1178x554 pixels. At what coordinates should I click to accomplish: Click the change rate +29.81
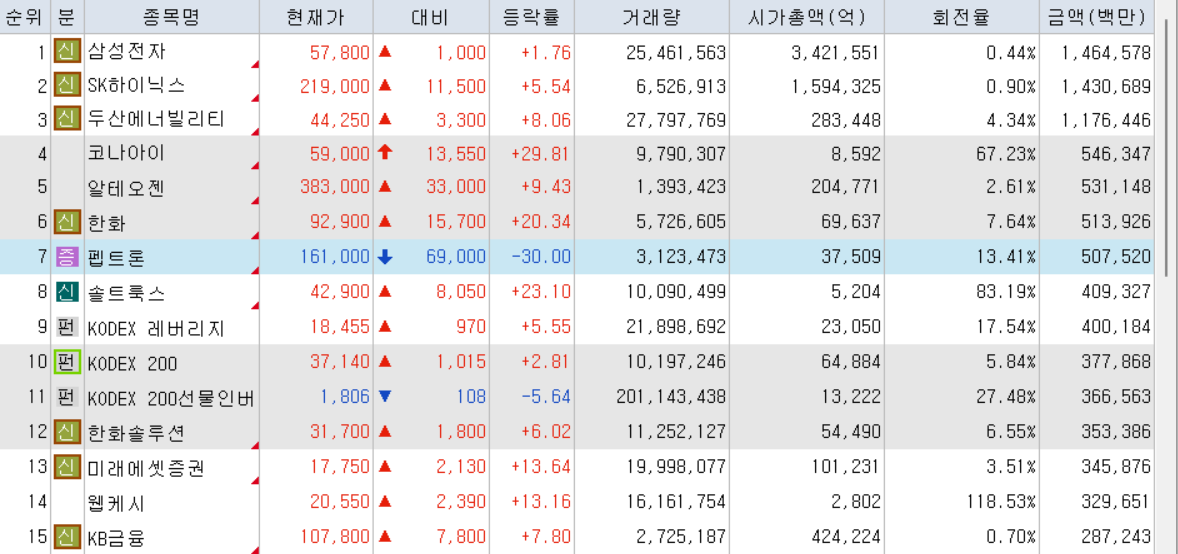coord(541,154)
